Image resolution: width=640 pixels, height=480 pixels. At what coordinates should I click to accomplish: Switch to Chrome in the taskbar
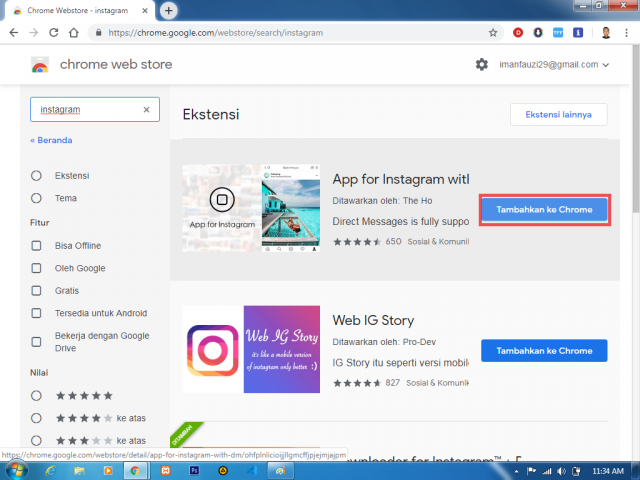pos(135,471)
